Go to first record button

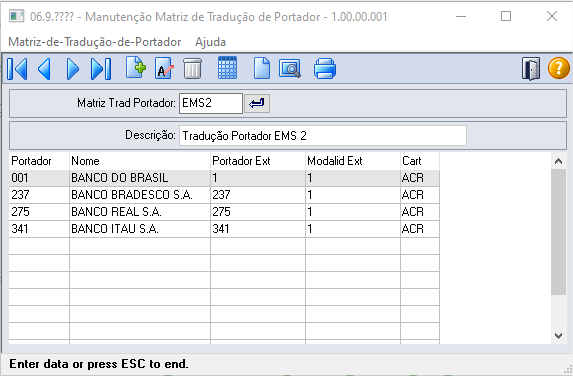pyautogui.click(x=17, y=68)
